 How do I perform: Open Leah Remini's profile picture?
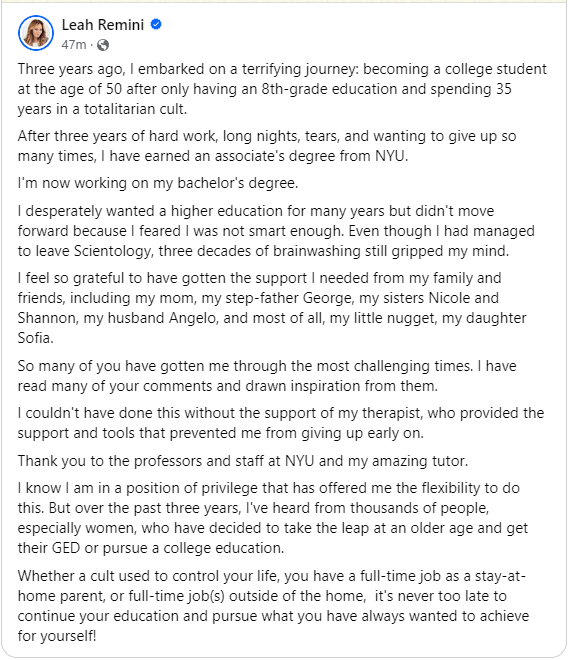[x=36, y=33]
